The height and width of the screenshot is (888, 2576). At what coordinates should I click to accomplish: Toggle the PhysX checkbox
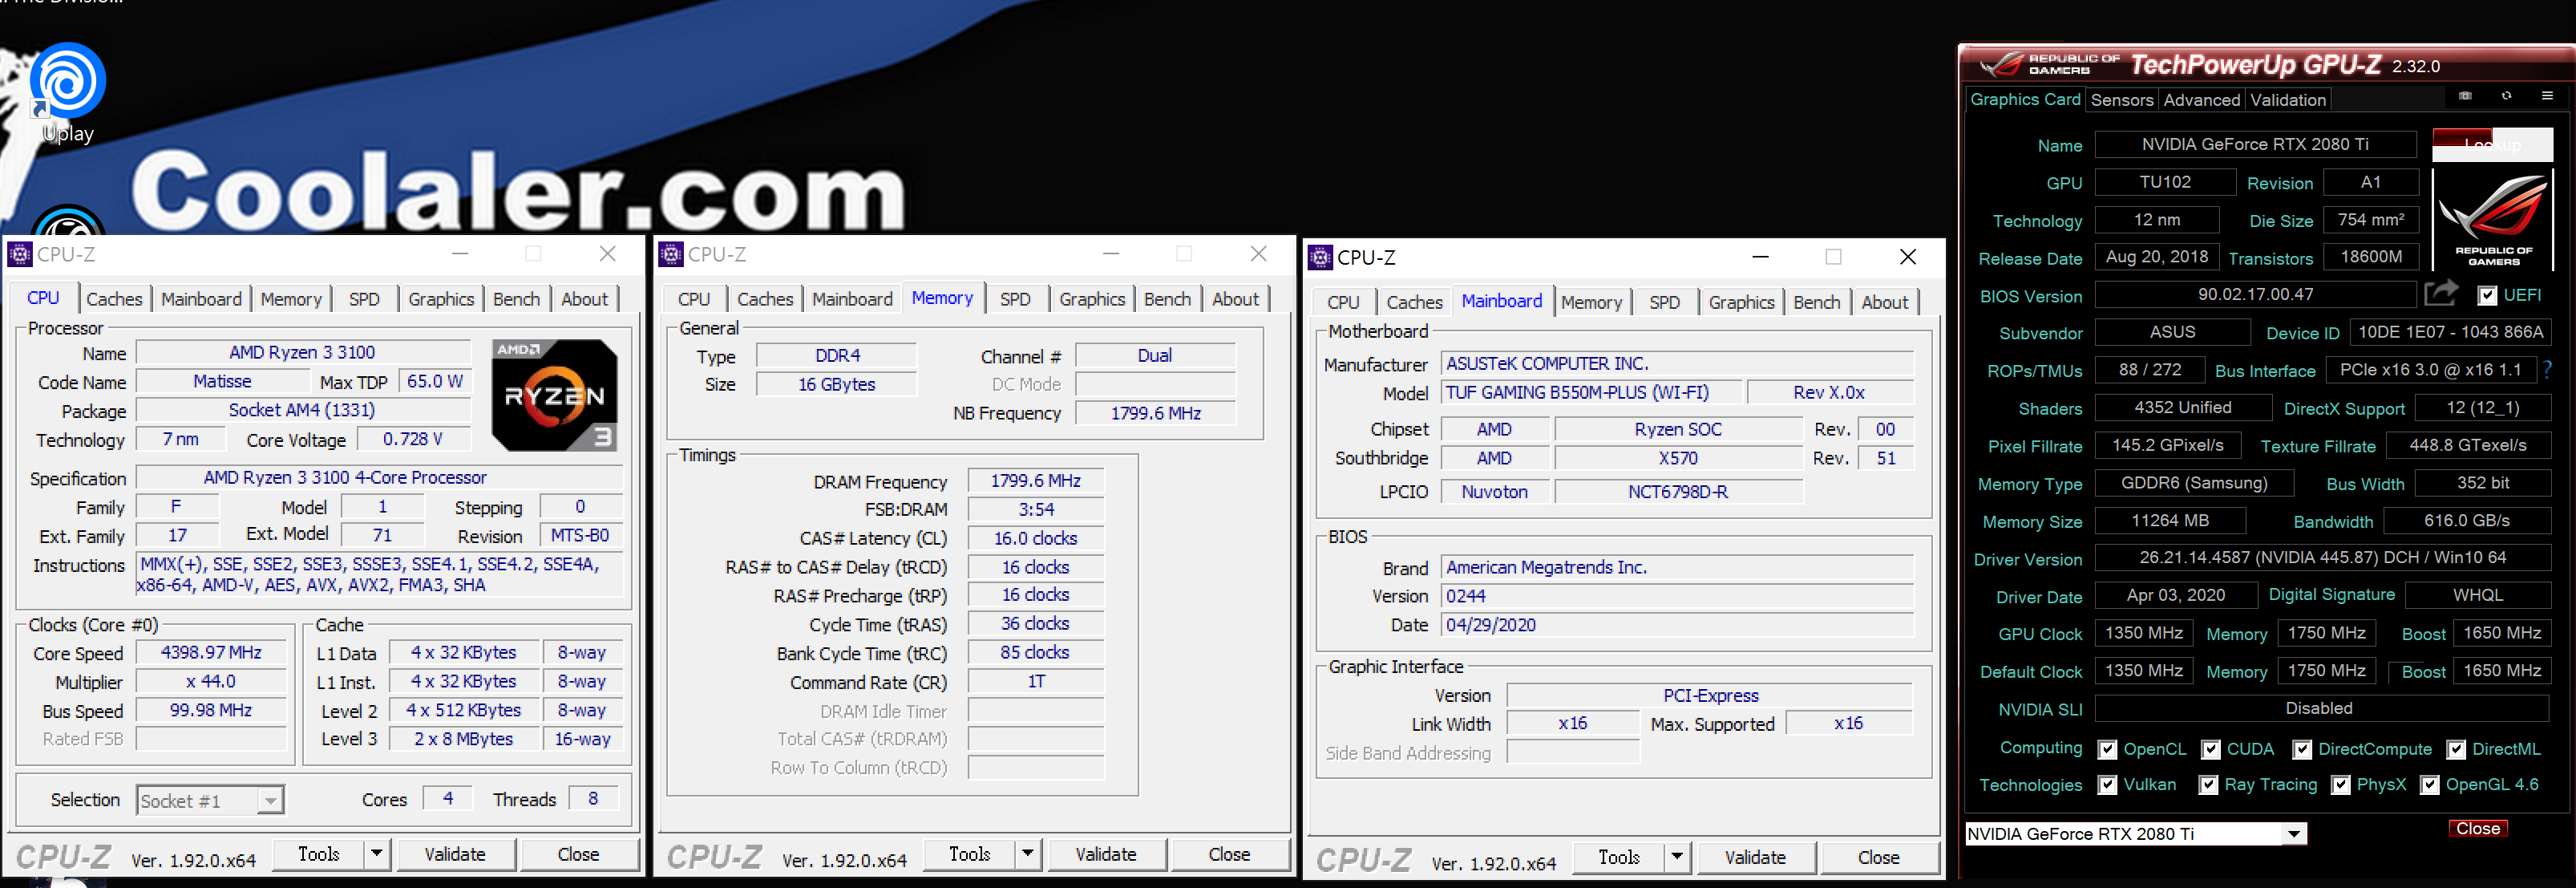coord(2340,785)
